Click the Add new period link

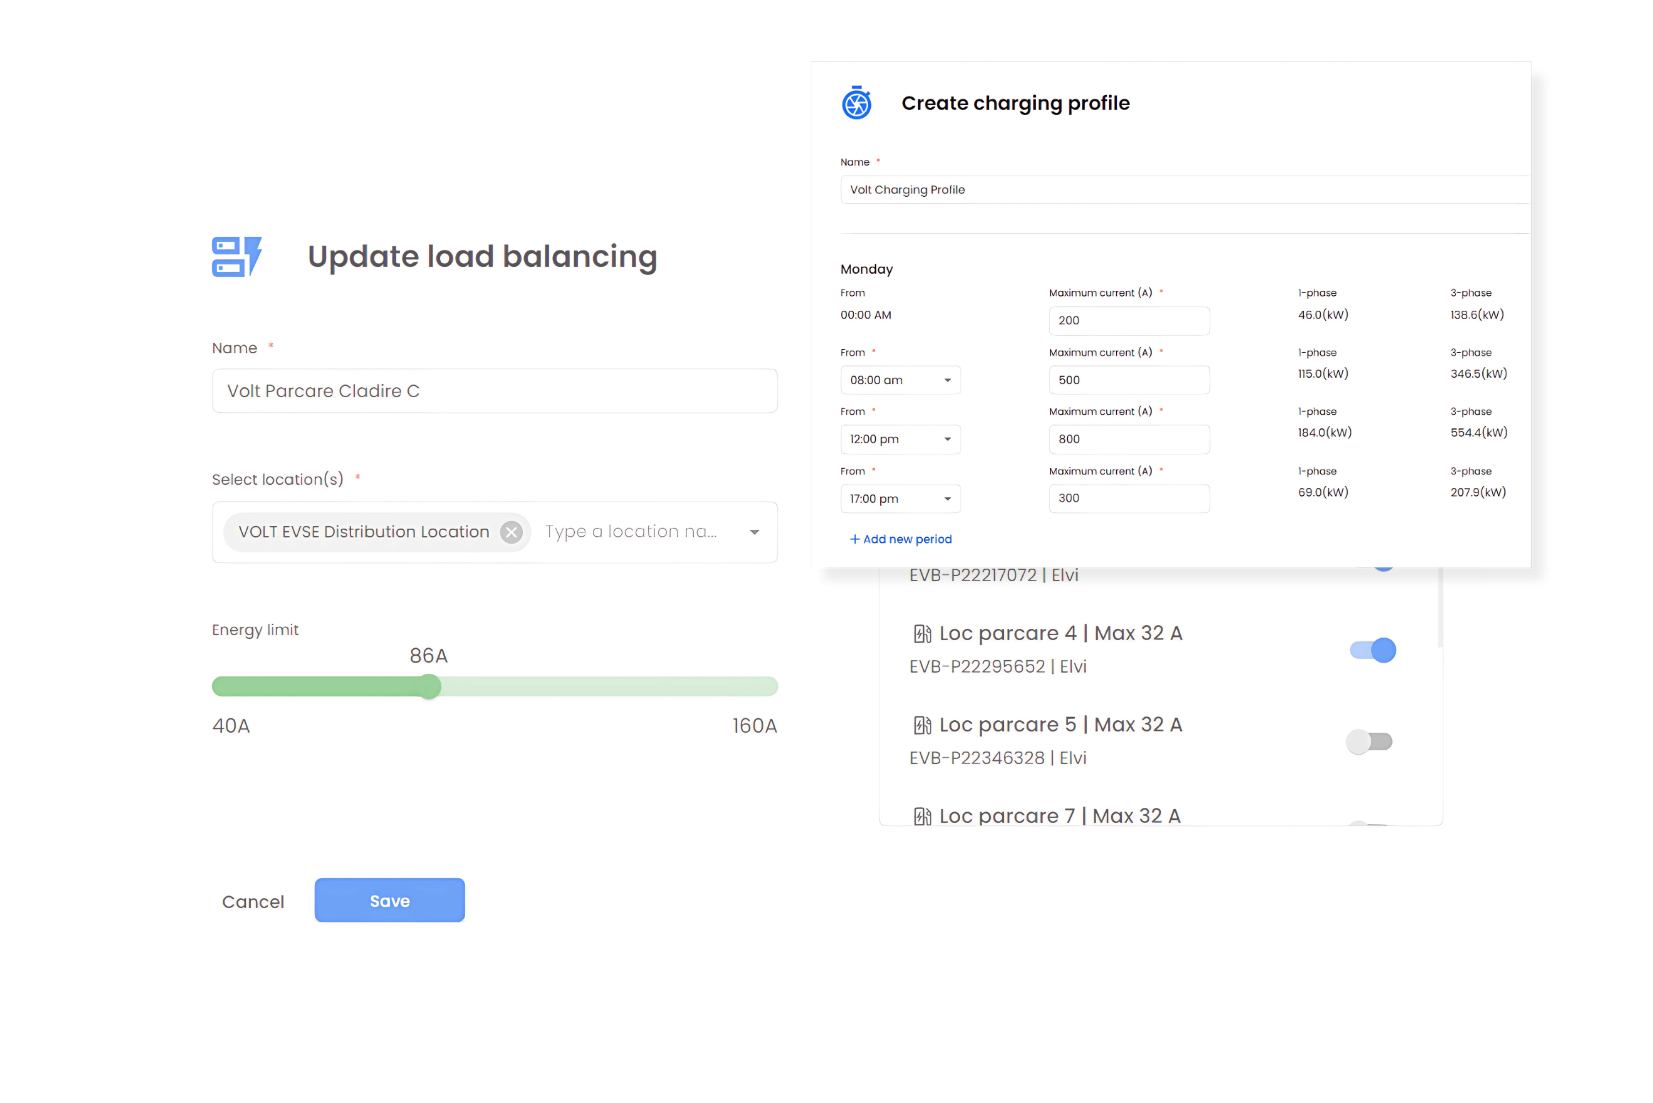[x=901, y=539]
